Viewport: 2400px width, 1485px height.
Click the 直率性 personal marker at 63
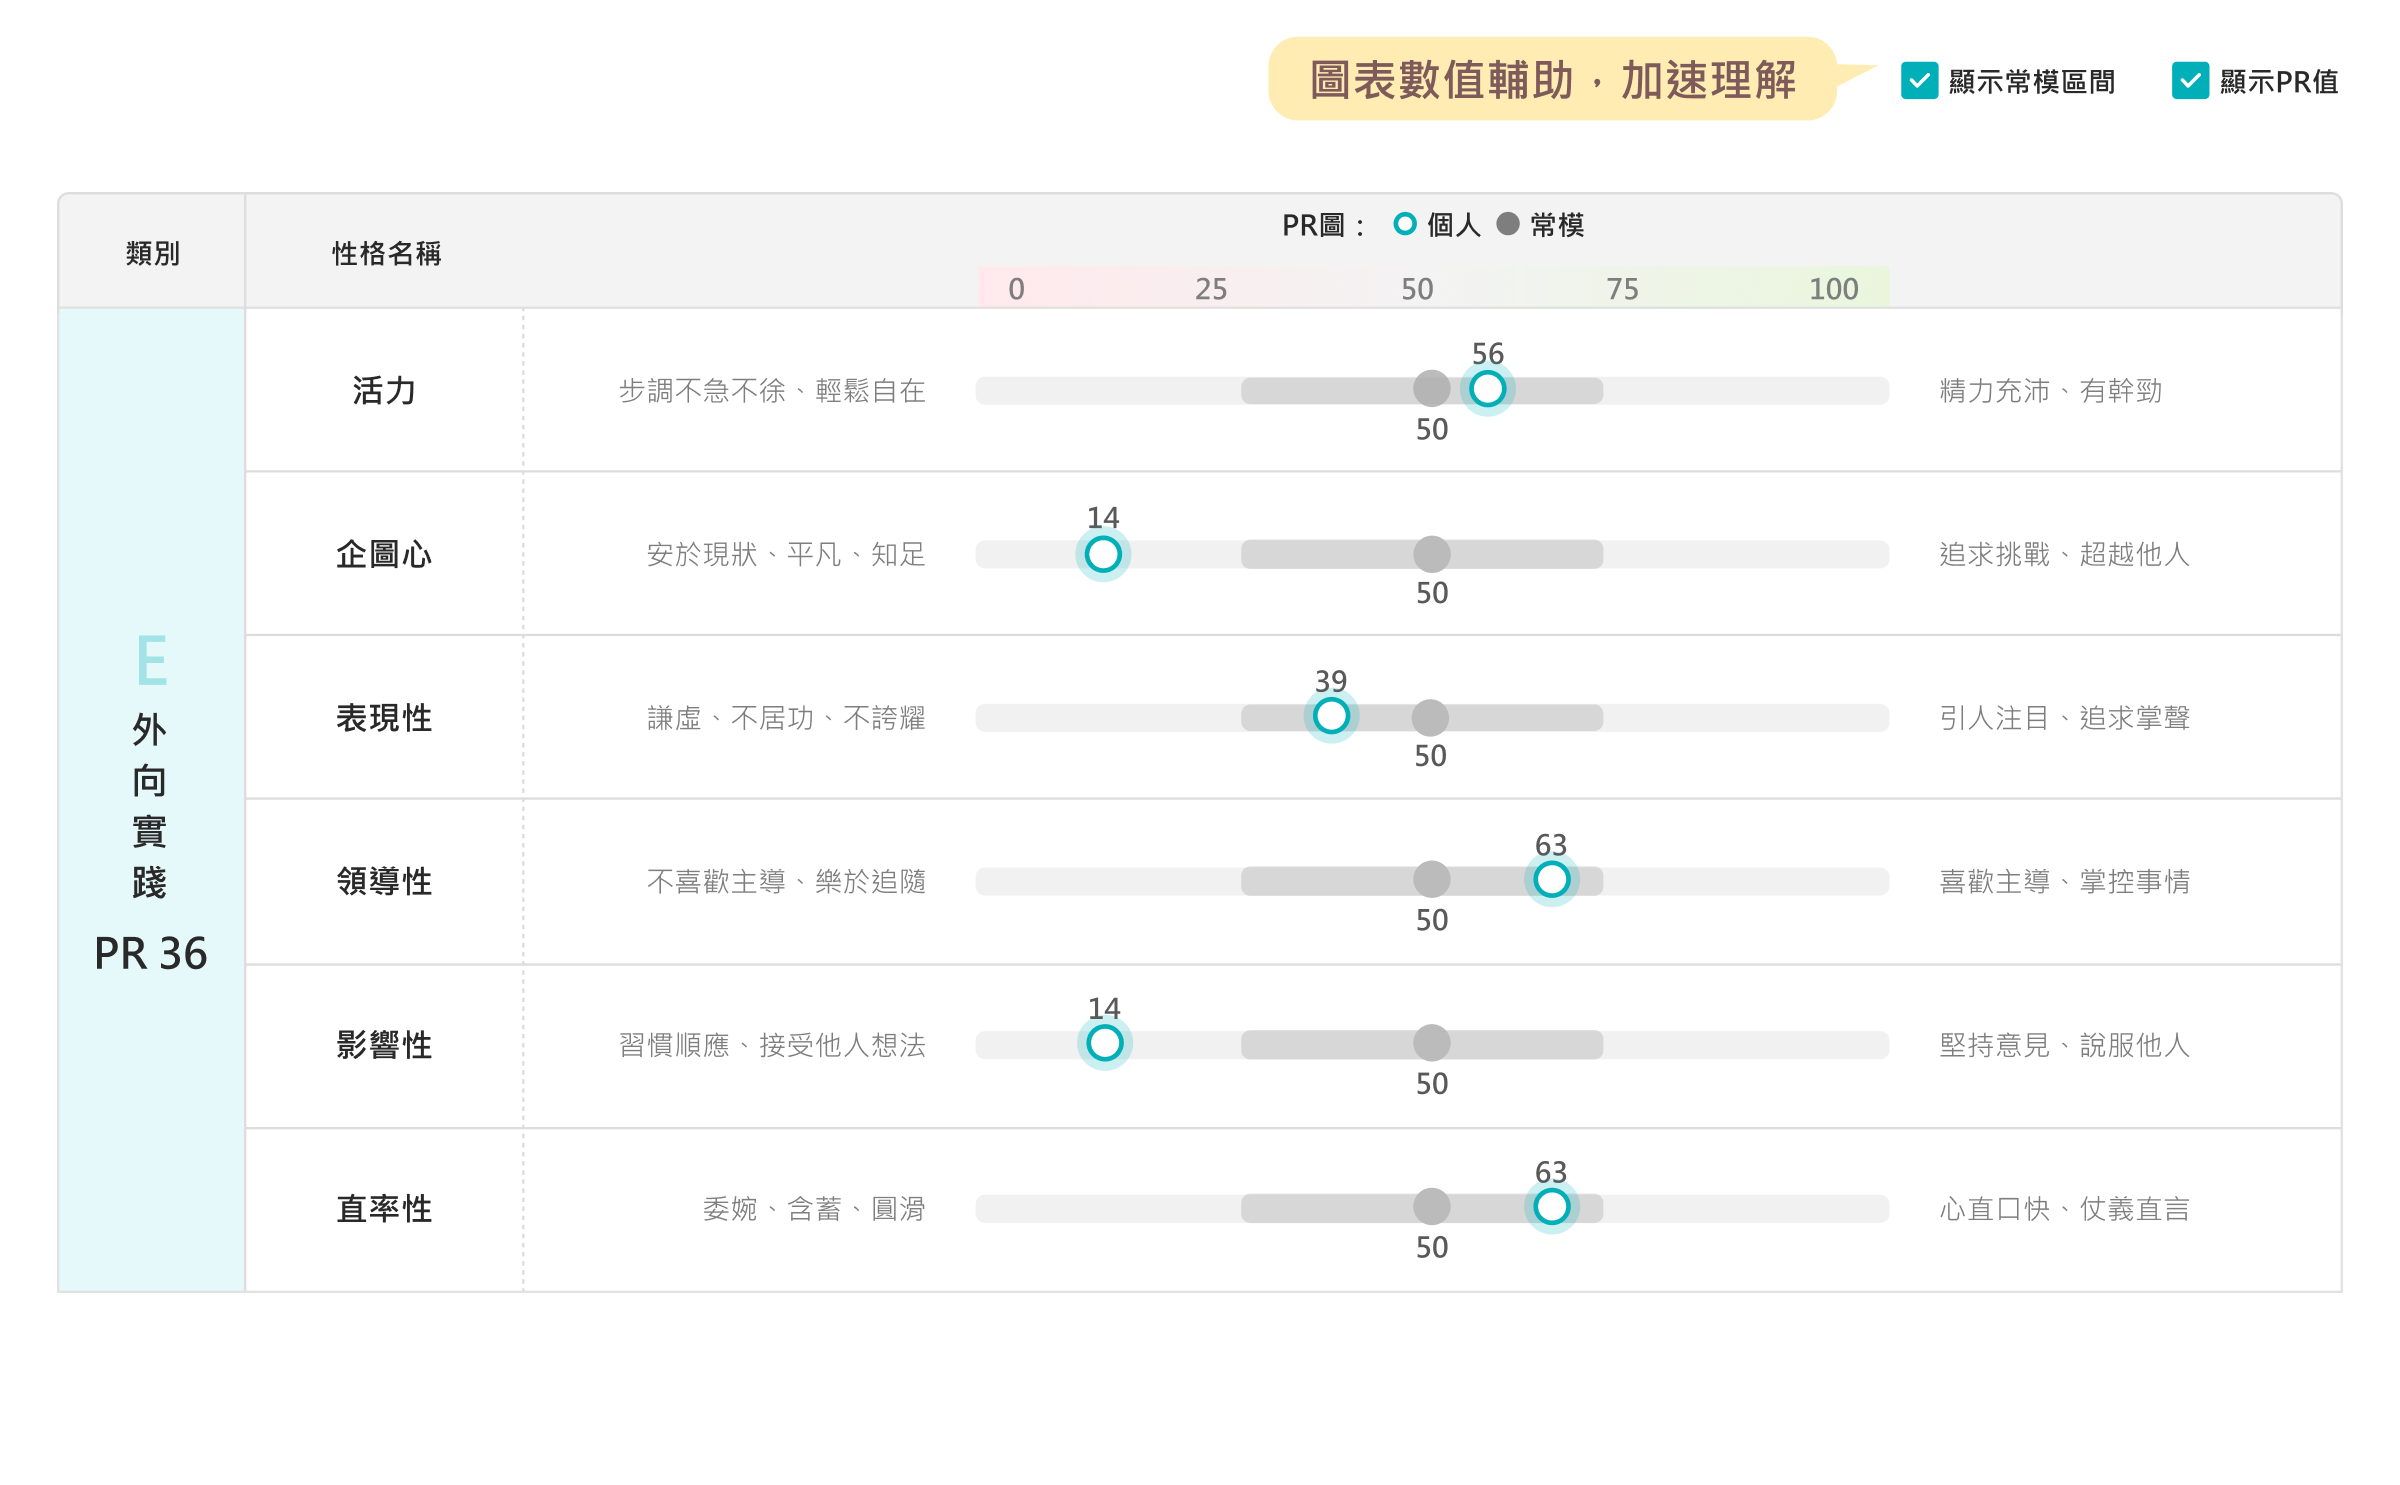tap(1551, 1207)
